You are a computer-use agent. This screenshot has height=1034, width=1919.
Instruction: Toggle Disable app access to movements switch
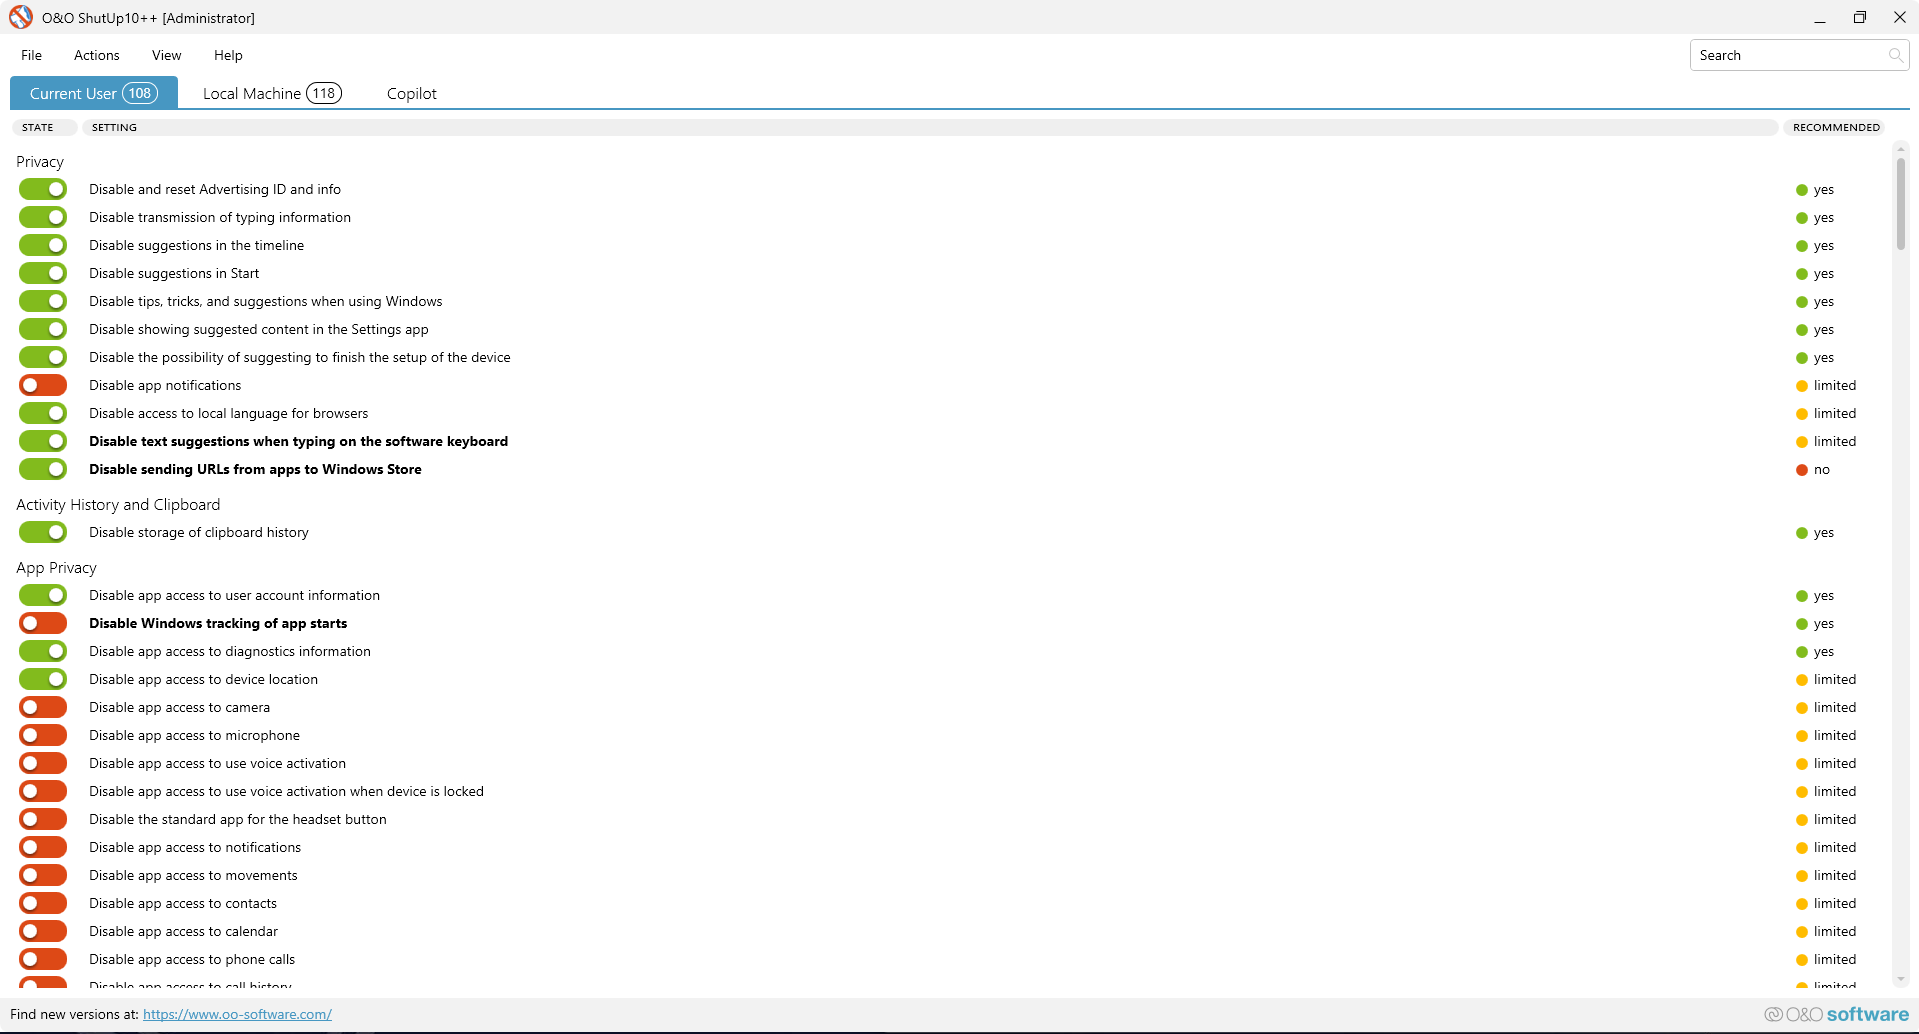point(43,875)
